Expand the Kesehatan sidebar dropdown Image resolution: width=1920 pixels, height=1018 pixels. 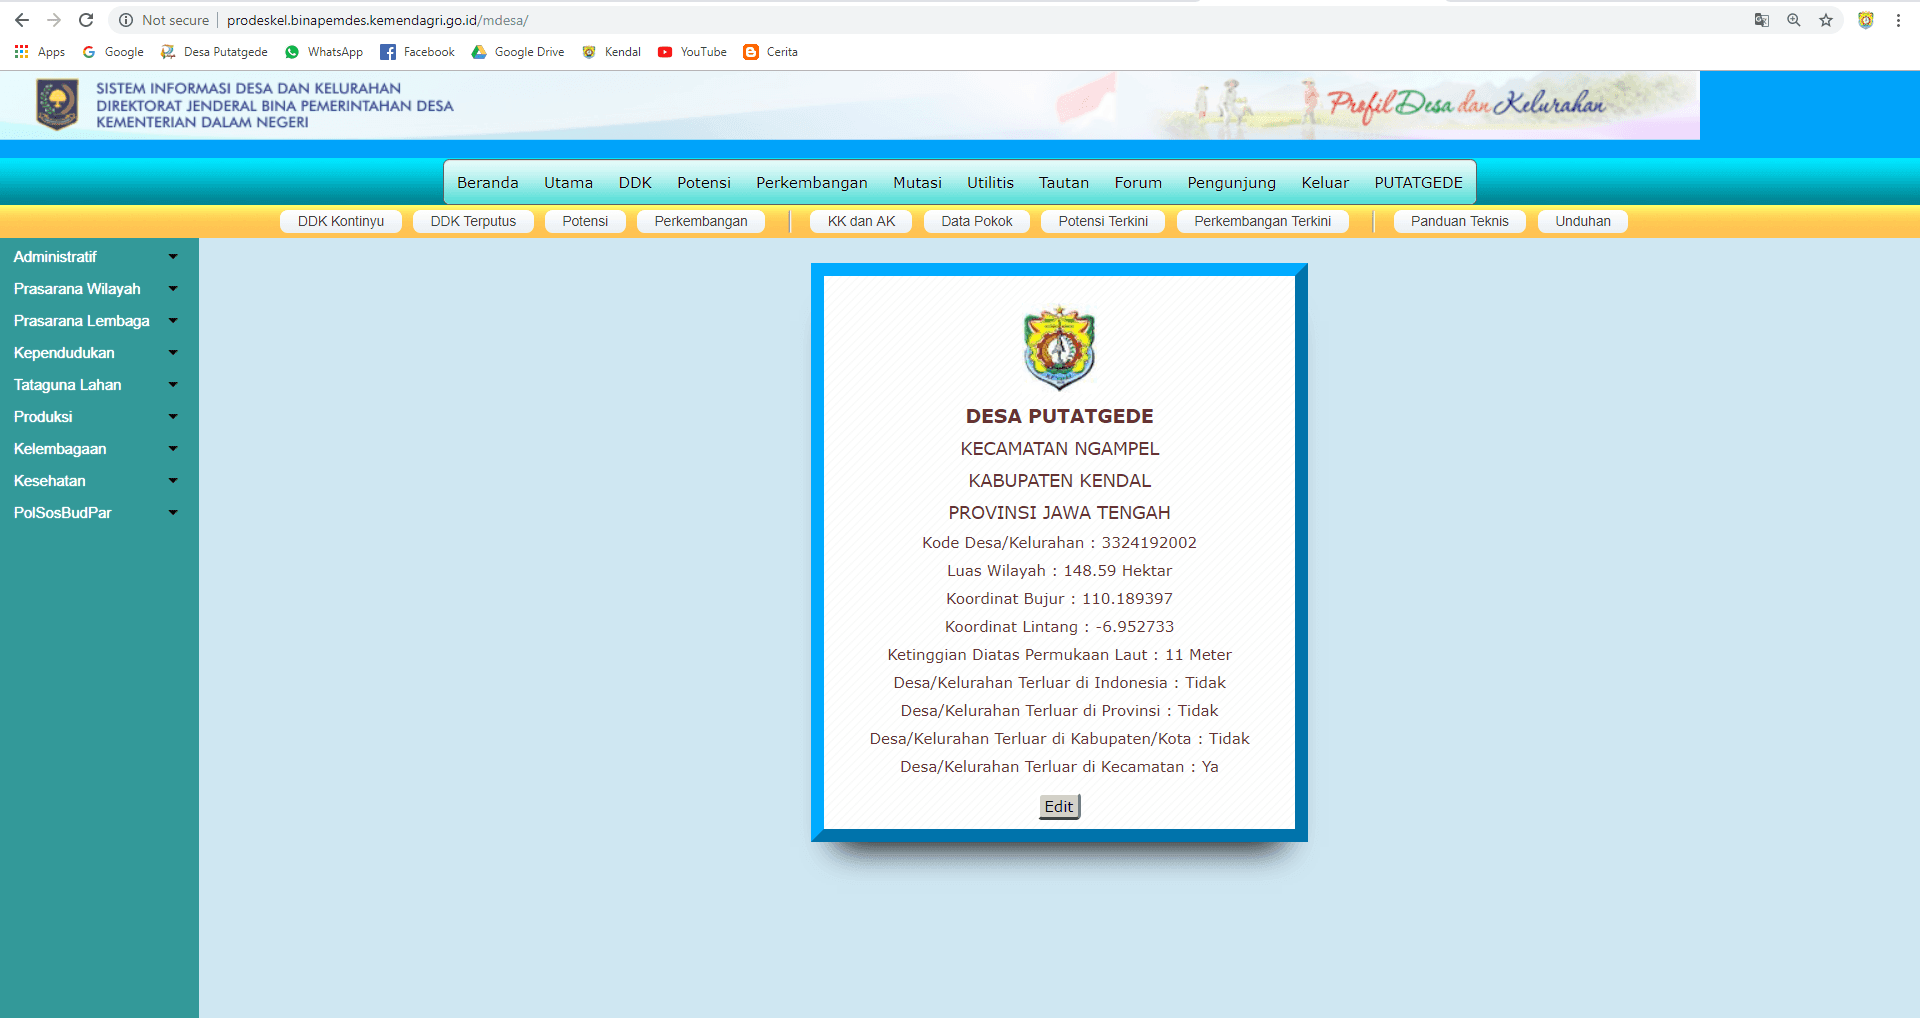click(x=95, y=481)
